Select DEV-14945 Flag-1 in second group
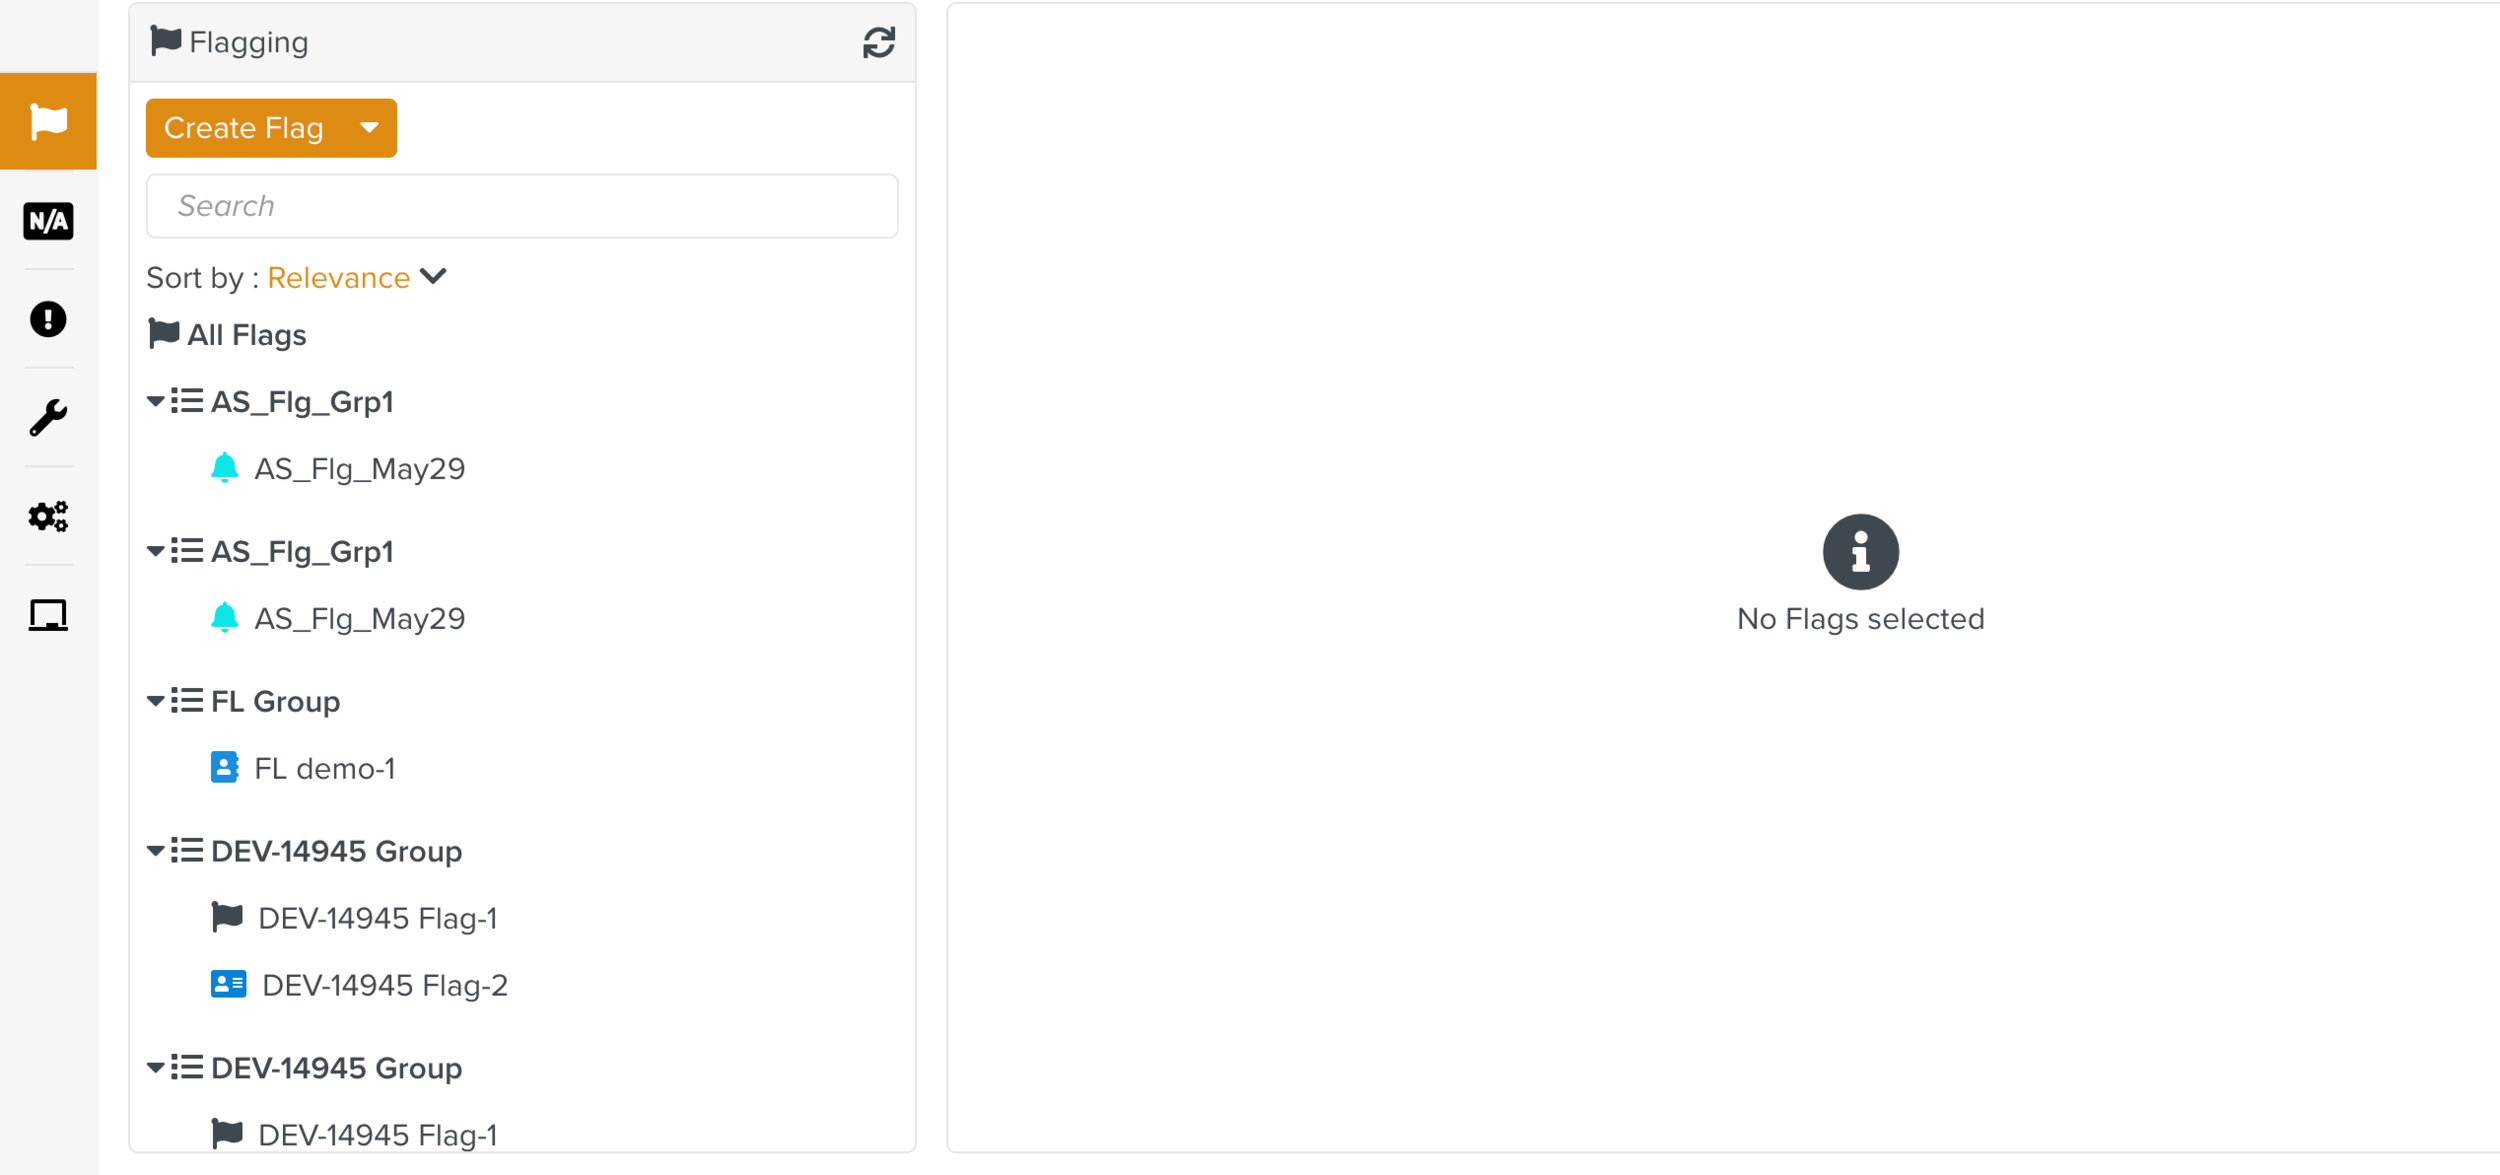Image resolution: width=2500 pixels, height=1175 pixels. 378,1133
